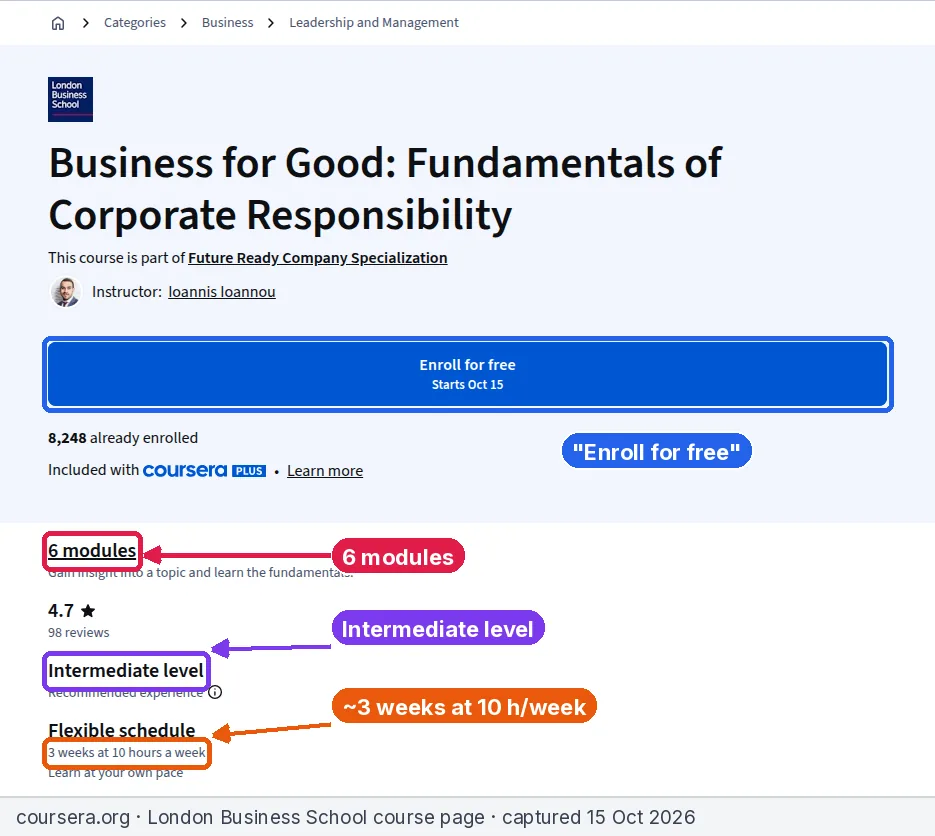
Task: View instructor Ioannis Ioannou profile link
Action: [x=222, y=292]
